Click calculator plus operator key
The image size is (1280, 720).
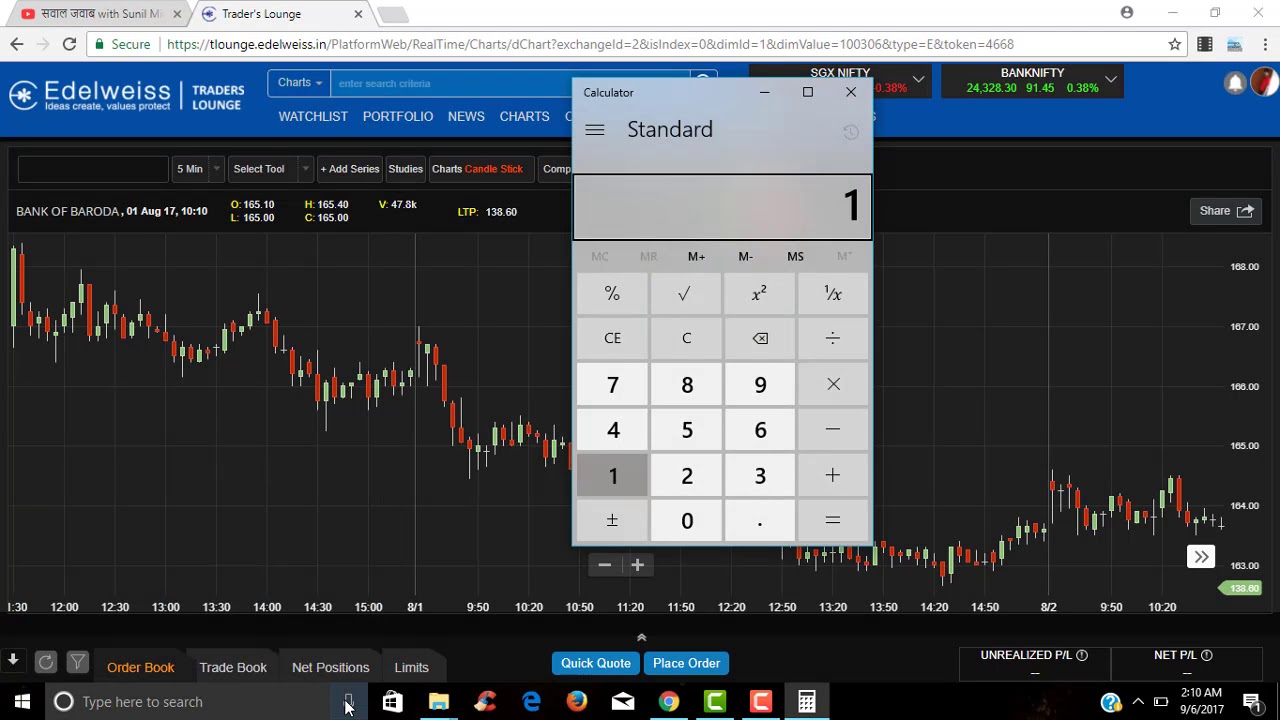click(x=833, y=475)
